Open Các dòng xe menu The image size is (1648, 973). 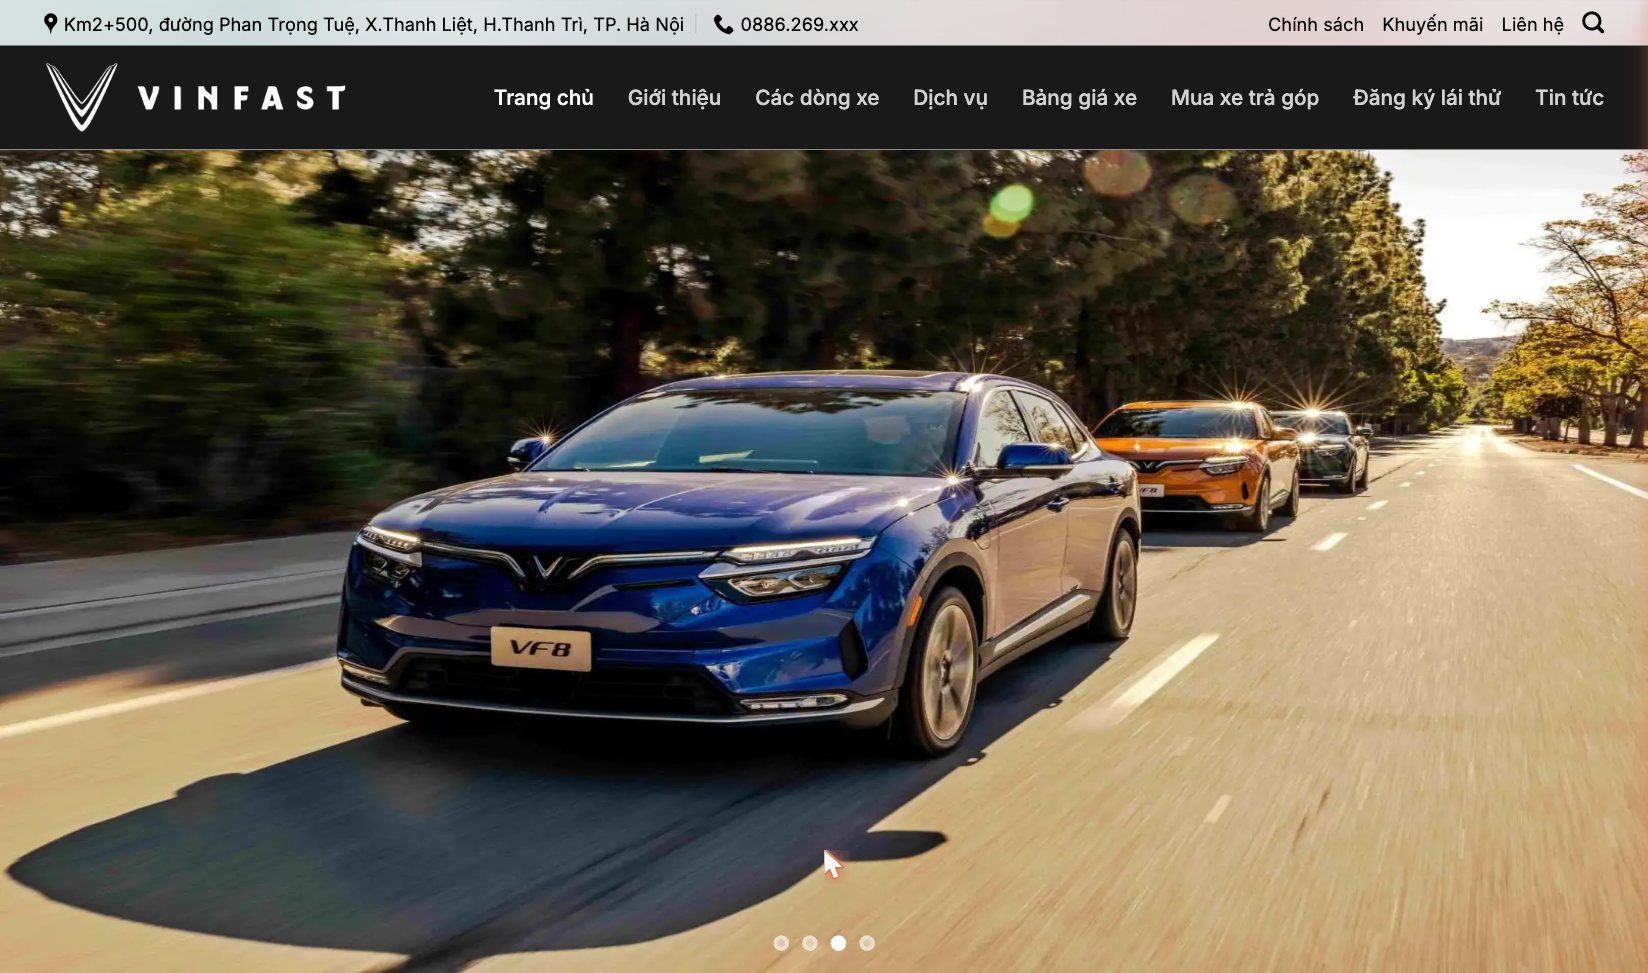click(x=817, y=98)
